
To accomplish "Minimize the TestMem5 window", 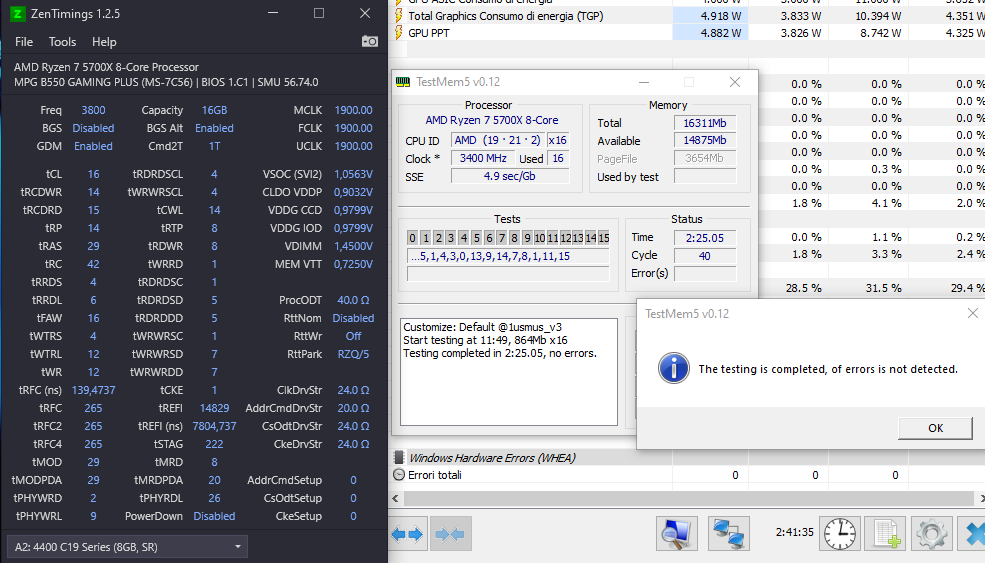I will click(x=644, y=82).
